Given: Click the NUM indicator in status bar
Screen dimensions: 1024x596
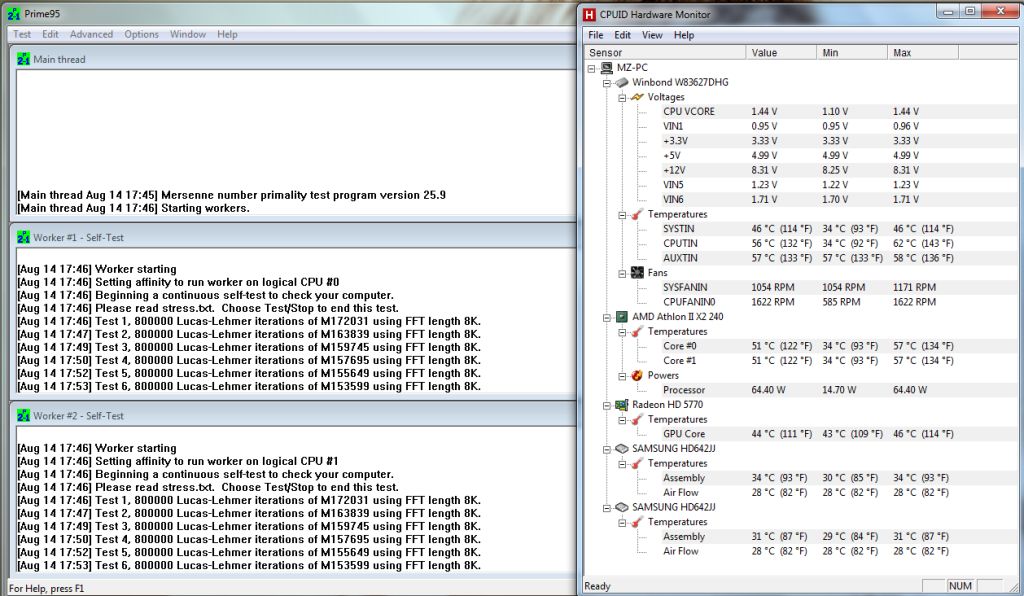Looking at the screenshot, I should tap(960, 586).
